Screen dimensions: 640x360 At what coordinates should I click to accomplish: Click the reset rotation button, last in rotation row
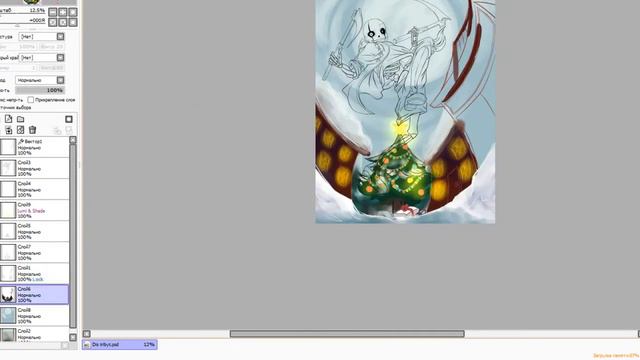(73, 22)
